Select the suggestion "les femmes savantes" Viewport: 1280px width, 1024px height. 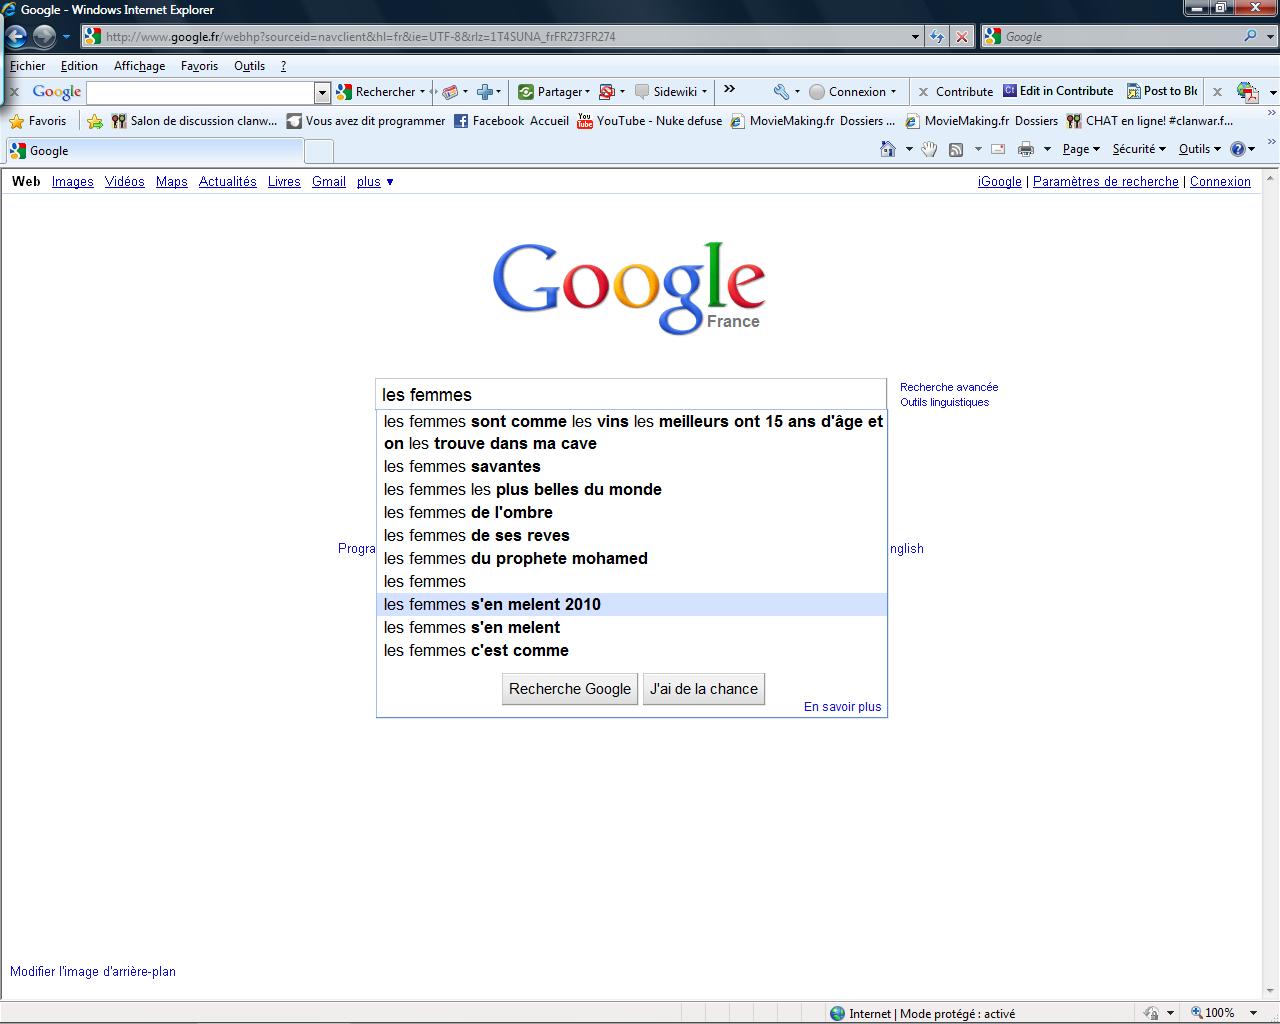coord(462,466)
